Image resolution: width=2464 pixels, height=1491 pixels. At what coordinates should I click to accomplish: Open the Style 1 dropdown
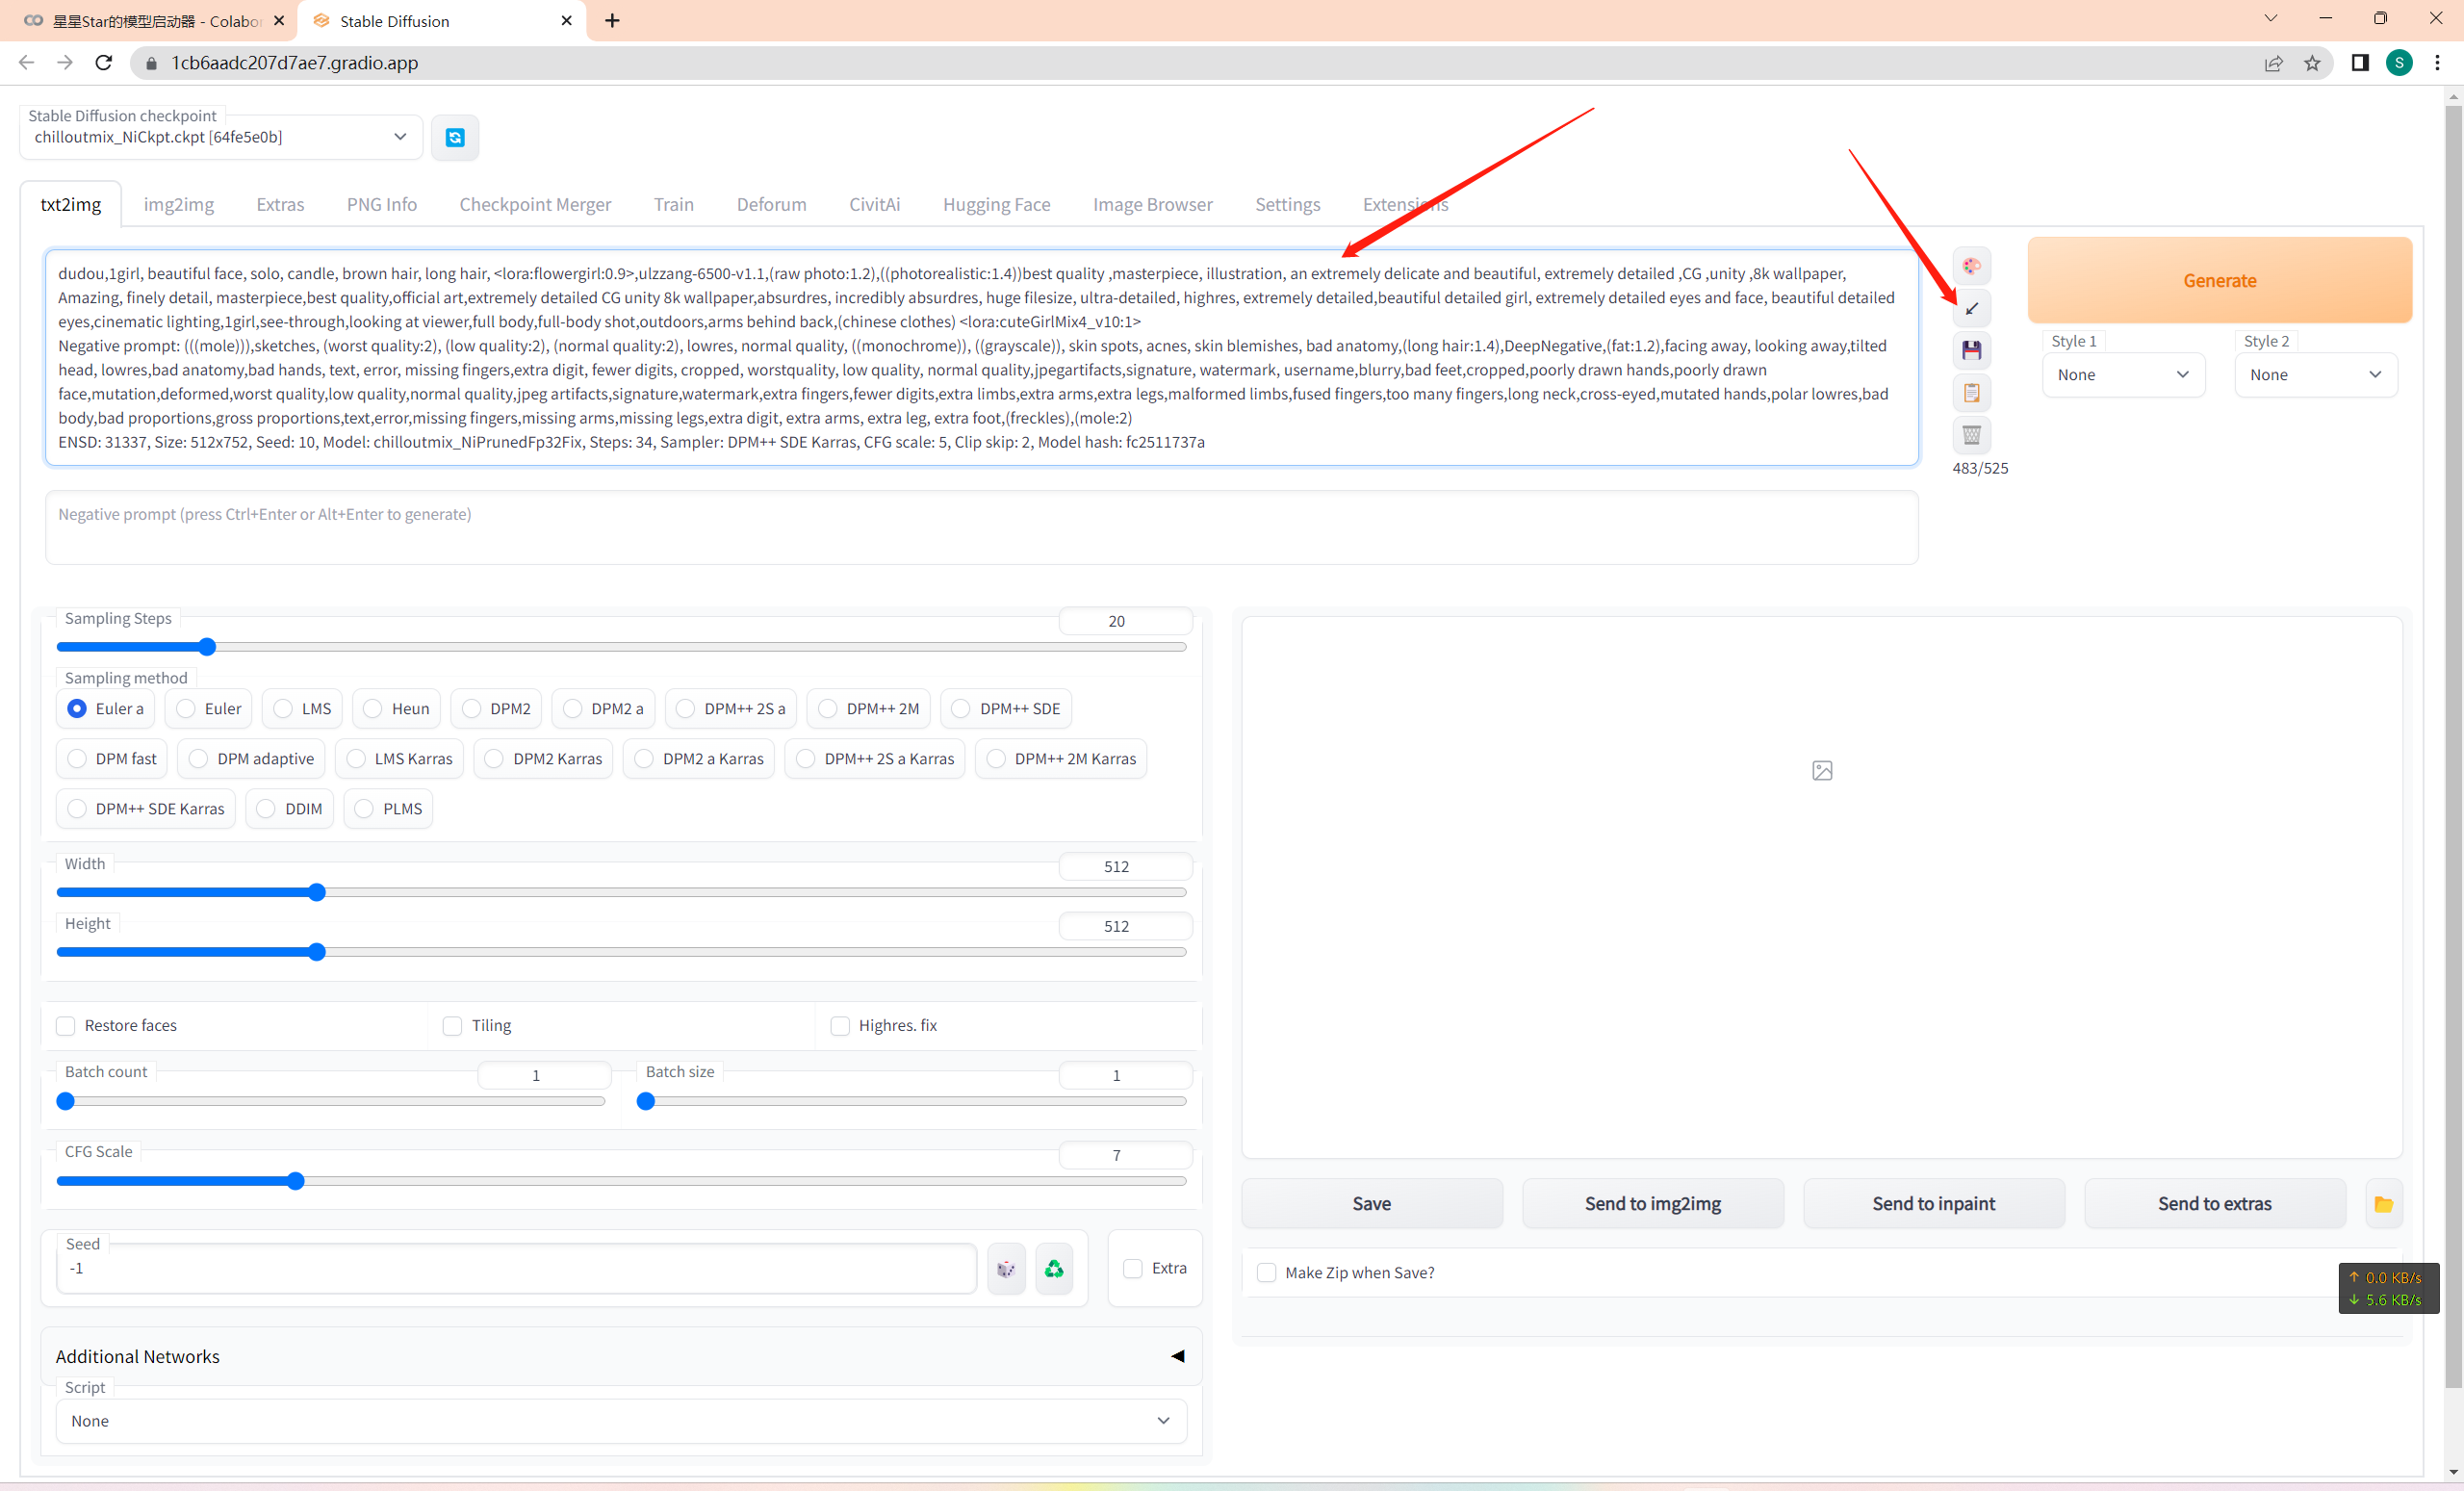pos(2122,375)
